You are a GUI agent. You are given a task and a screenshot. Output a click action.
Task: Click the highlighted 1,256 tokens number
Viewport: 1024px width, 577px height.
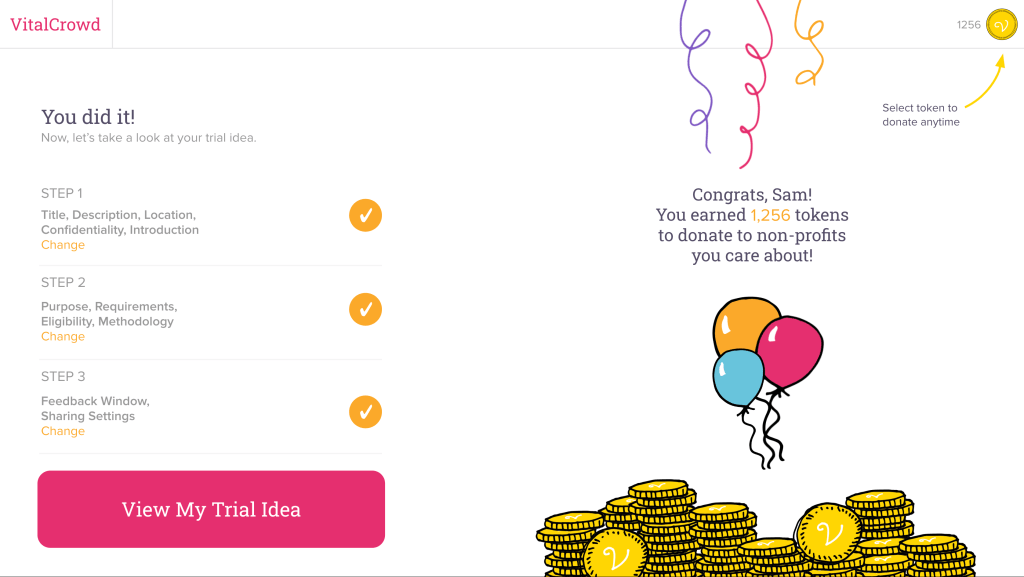pos(770,215)
